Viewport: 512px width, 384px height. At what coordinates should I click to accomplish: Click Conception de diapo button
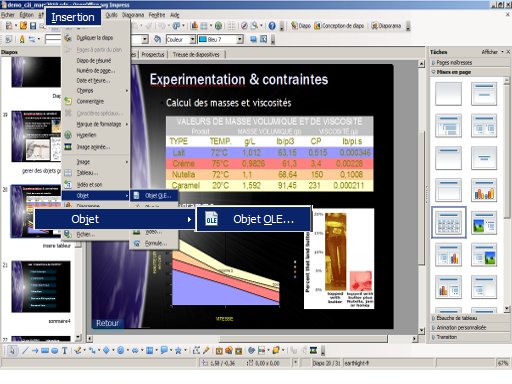point(339,26)
